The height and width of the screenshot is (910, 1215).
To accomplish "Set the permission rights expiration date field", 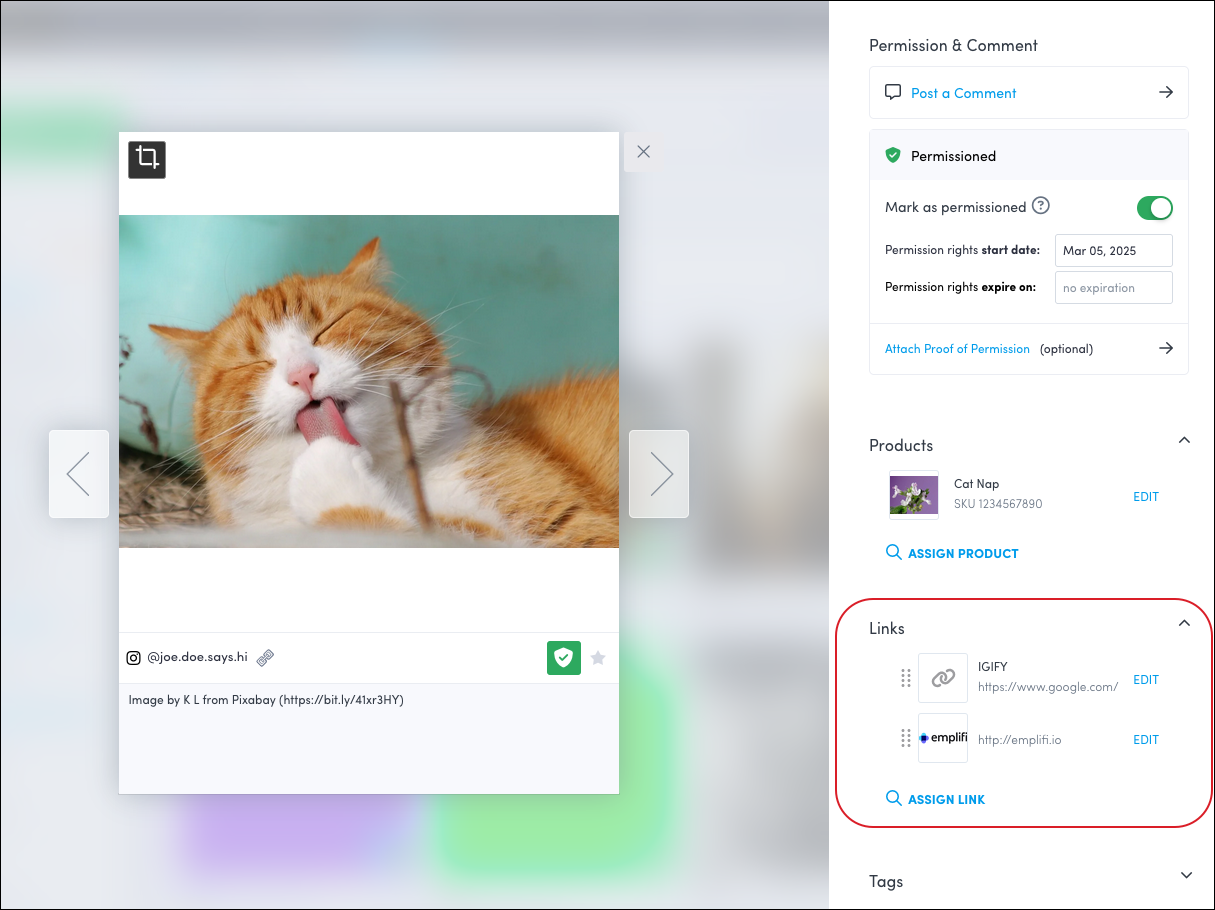I will [1113, 288].
